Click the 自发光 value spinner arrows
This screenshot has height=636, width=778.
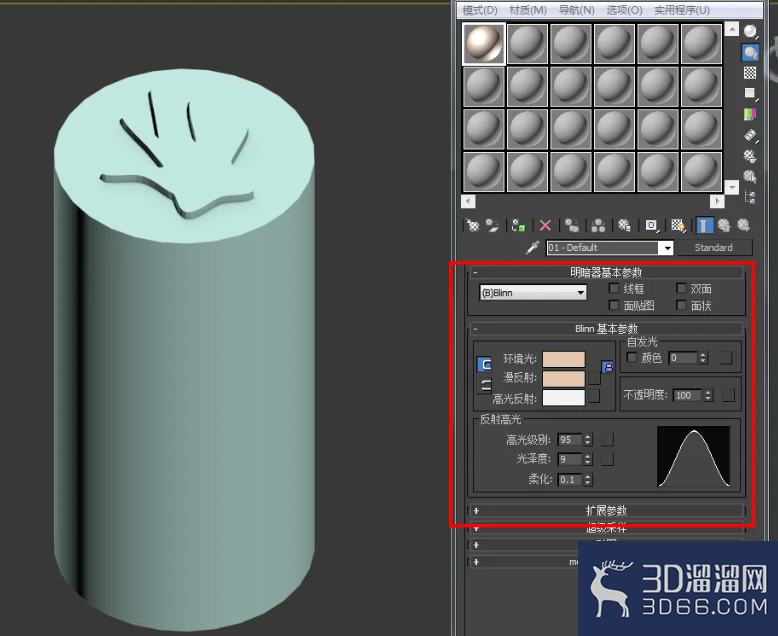point(703,358)
